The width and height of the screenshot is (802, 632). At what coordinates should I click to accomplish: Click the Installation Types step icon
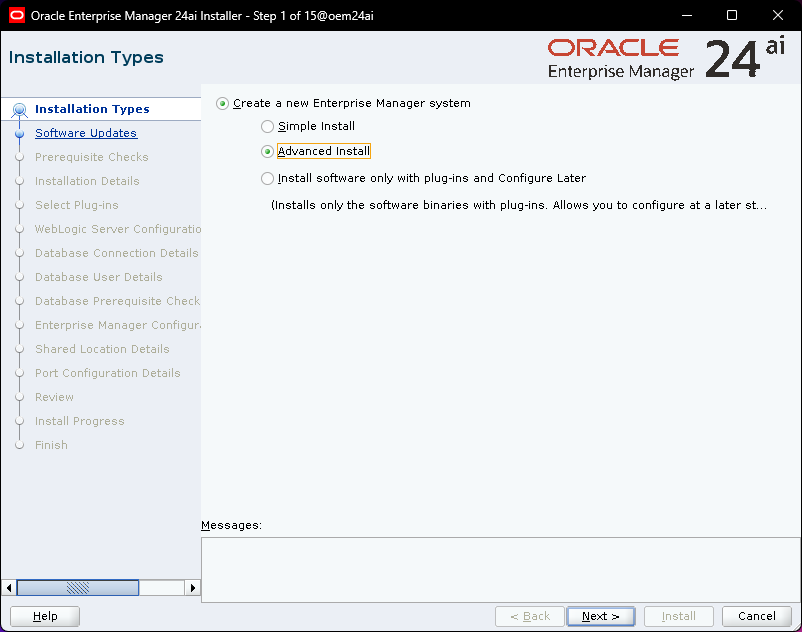pos(19,110)
